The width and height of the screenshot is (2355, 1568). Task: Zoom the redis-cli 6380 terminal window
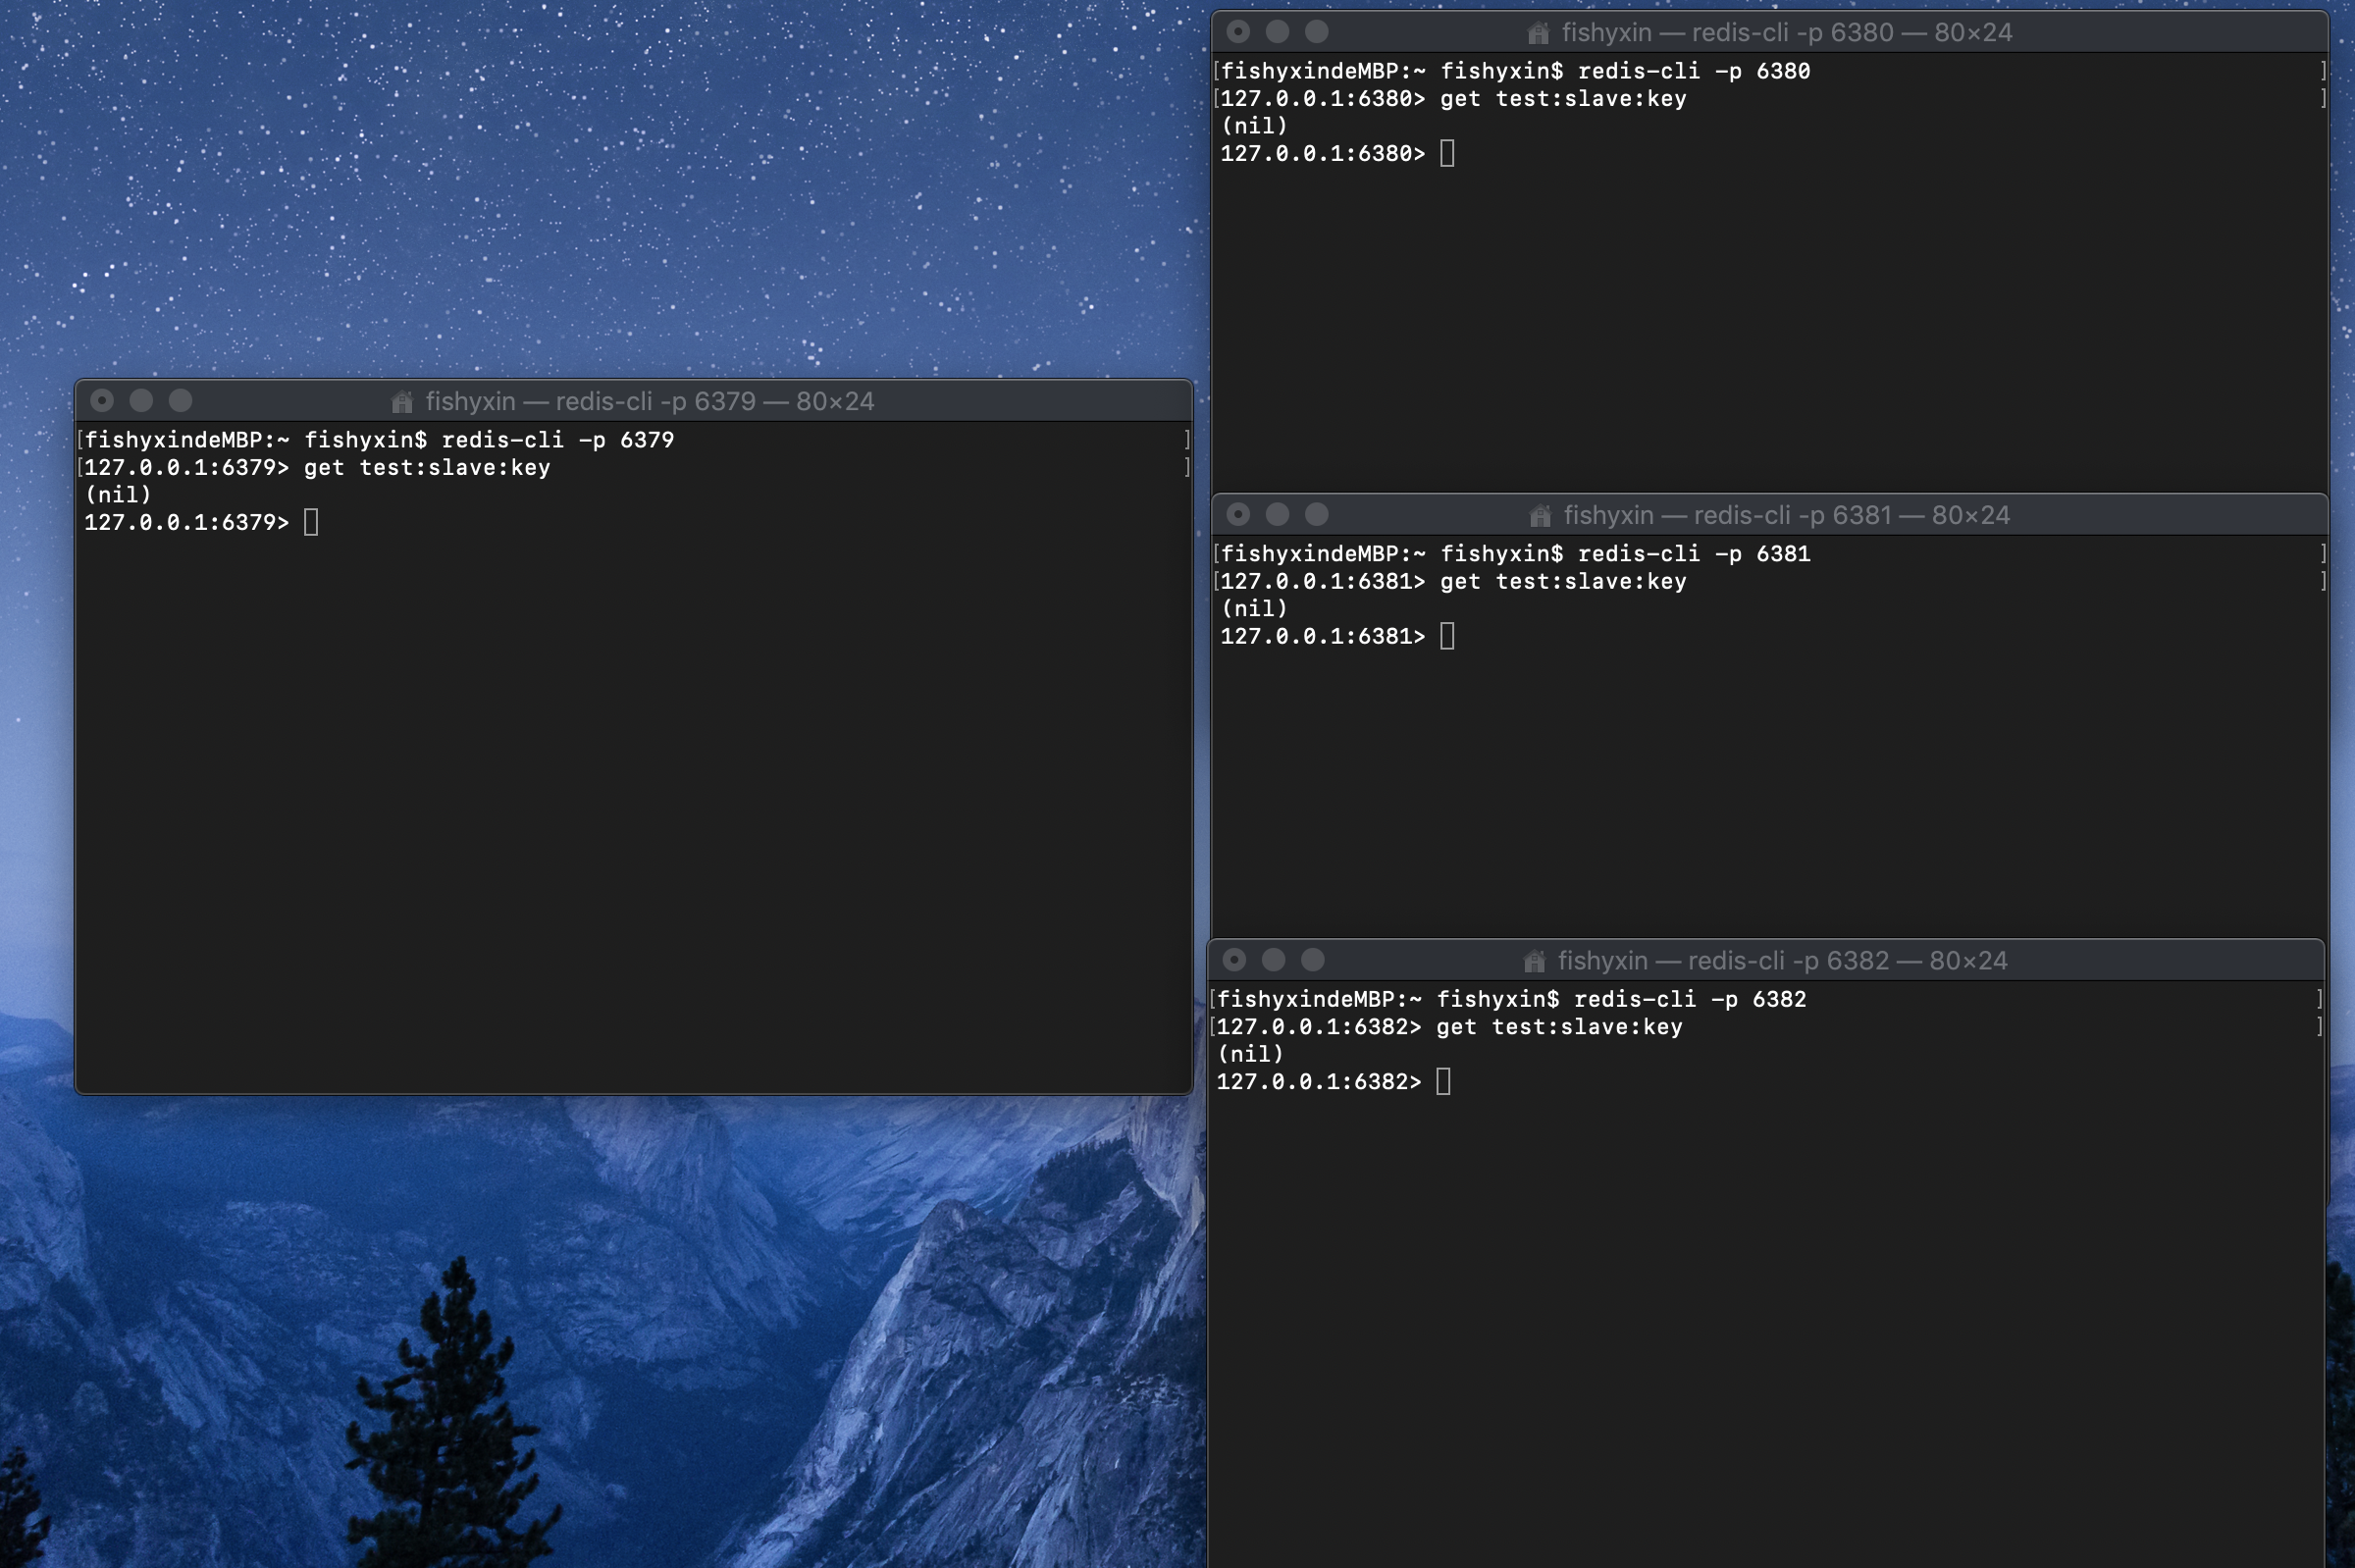tap(1316, 32)
